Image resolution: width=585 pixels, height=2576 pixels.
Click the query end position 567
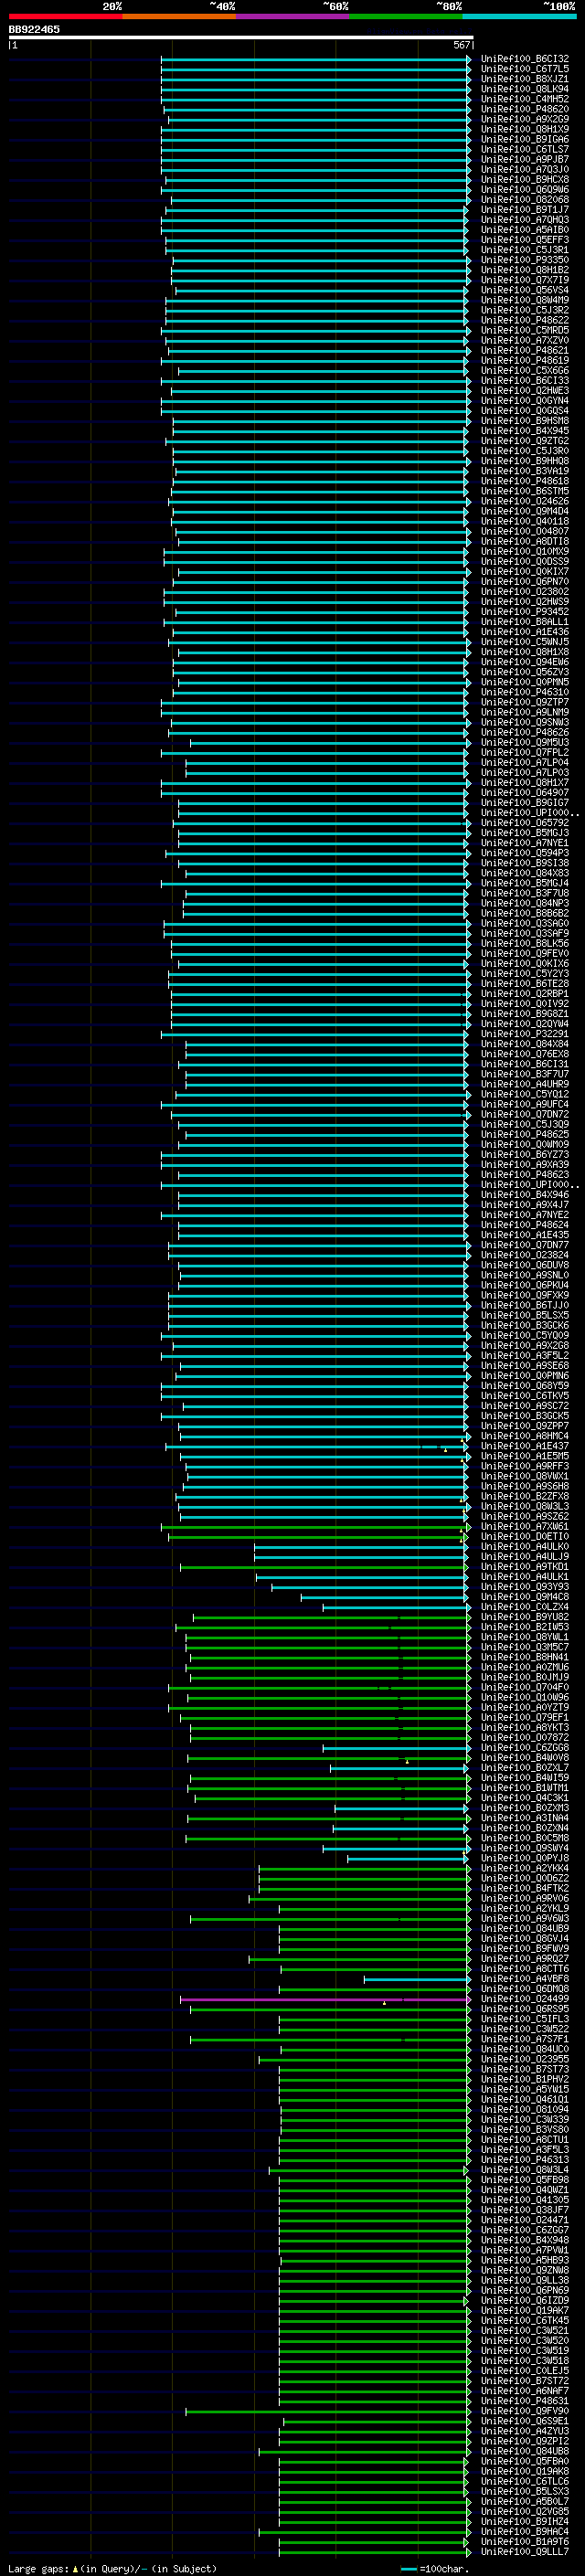point(461,45)
